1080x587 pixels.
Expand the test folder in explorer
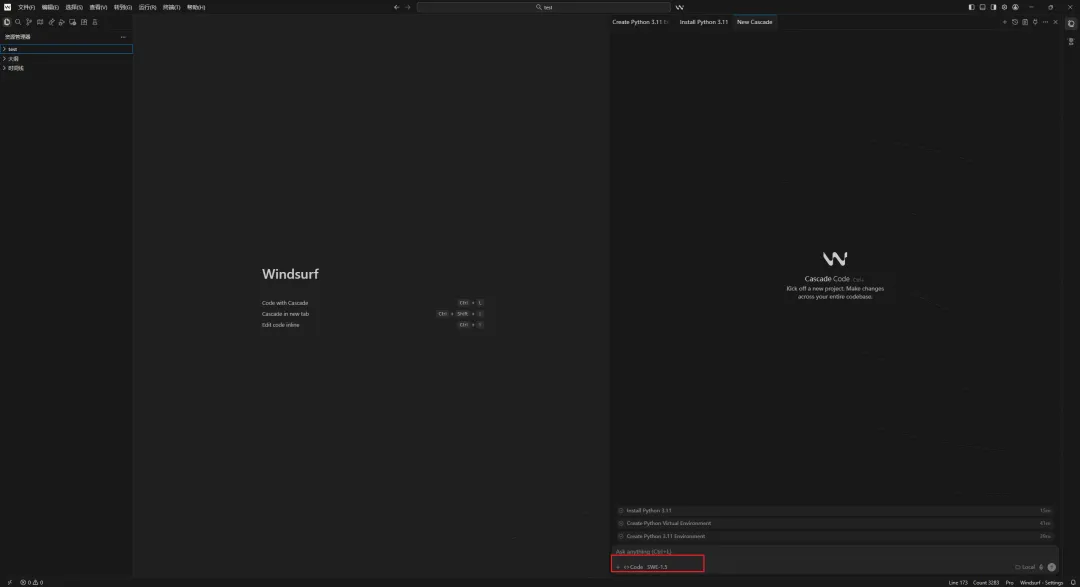(x=66, y=49)
